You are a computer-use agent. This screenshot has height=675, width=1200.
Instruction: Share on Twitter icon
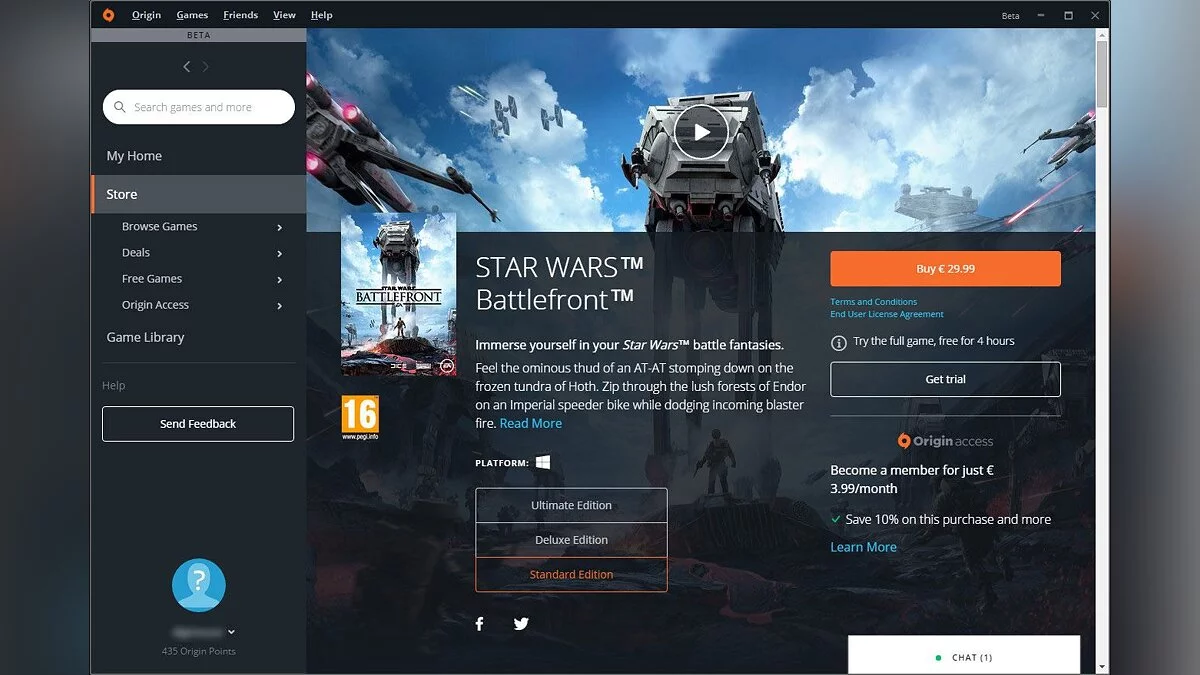(521, 624)
